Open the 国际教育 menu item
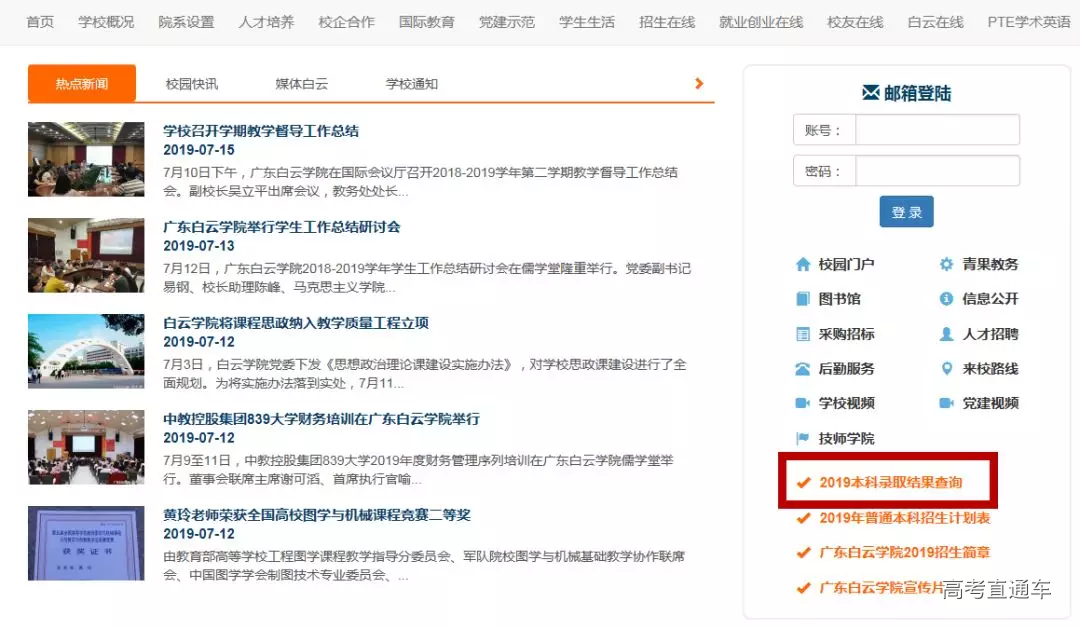 tap(426, 20)
